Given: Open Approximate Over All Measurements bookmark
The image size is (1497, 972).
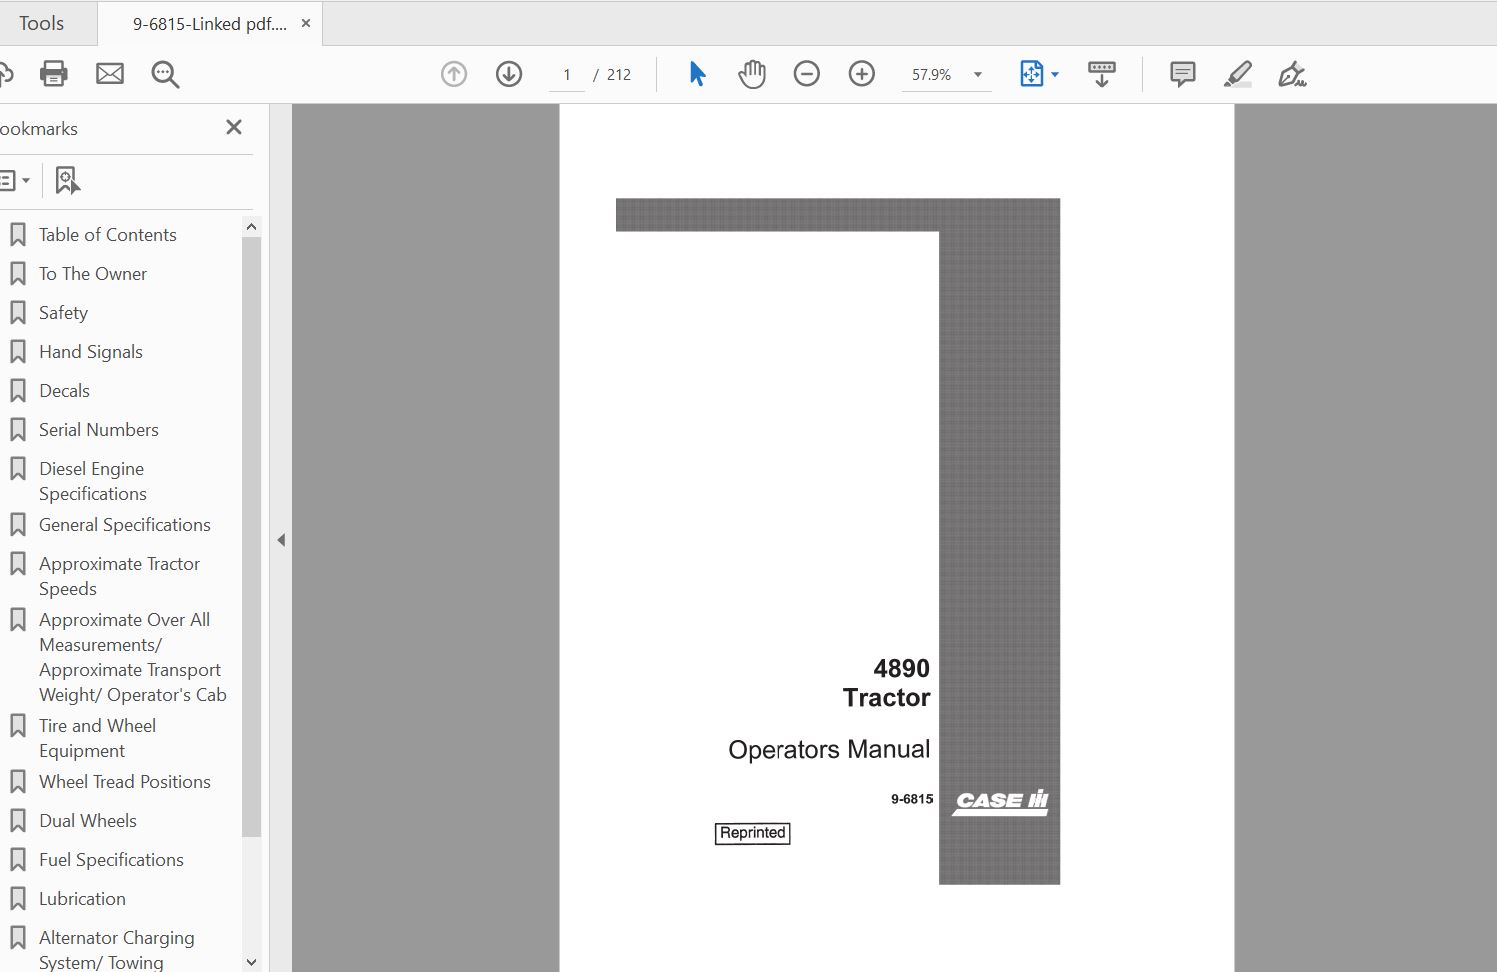Looking at the screenshot, I should pyautogui.click(x=132, y=657).
